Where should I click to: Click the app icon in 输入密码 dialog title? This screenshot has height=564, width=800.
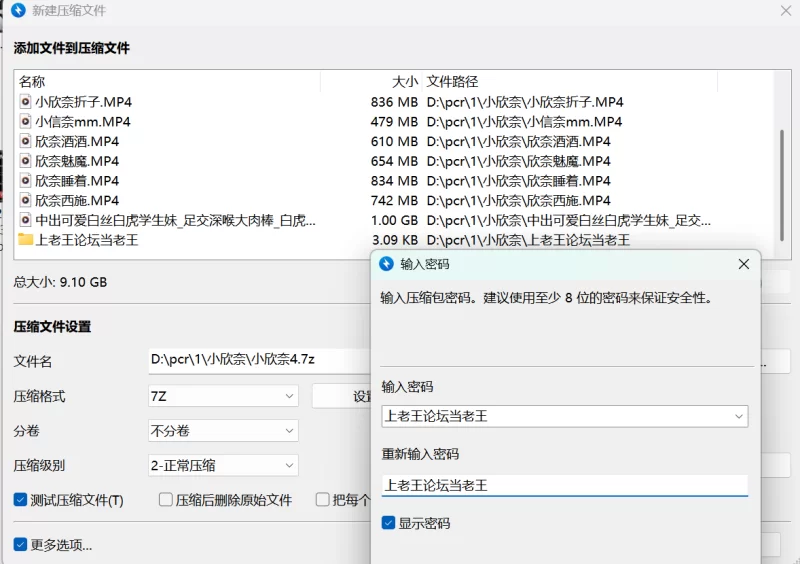click(x=387, y=264)
